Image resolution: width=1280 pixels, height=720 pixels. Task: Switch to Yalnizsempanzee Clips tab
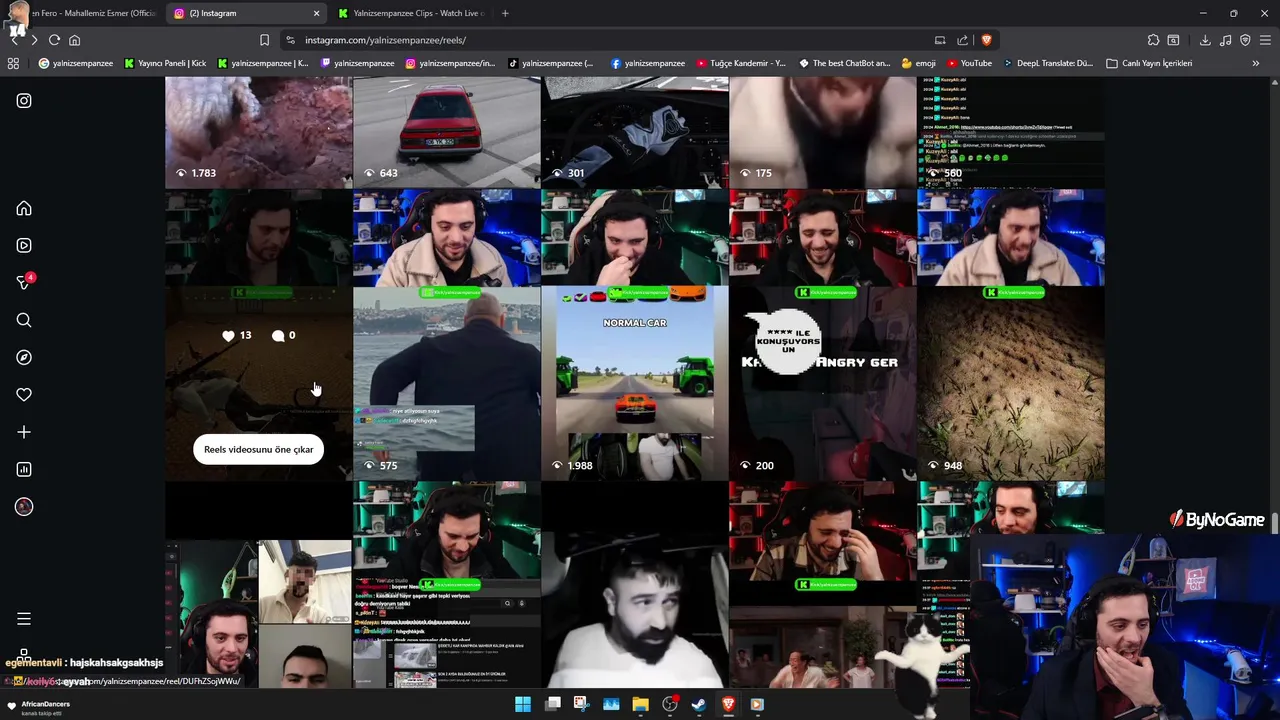tap(412, 13)
